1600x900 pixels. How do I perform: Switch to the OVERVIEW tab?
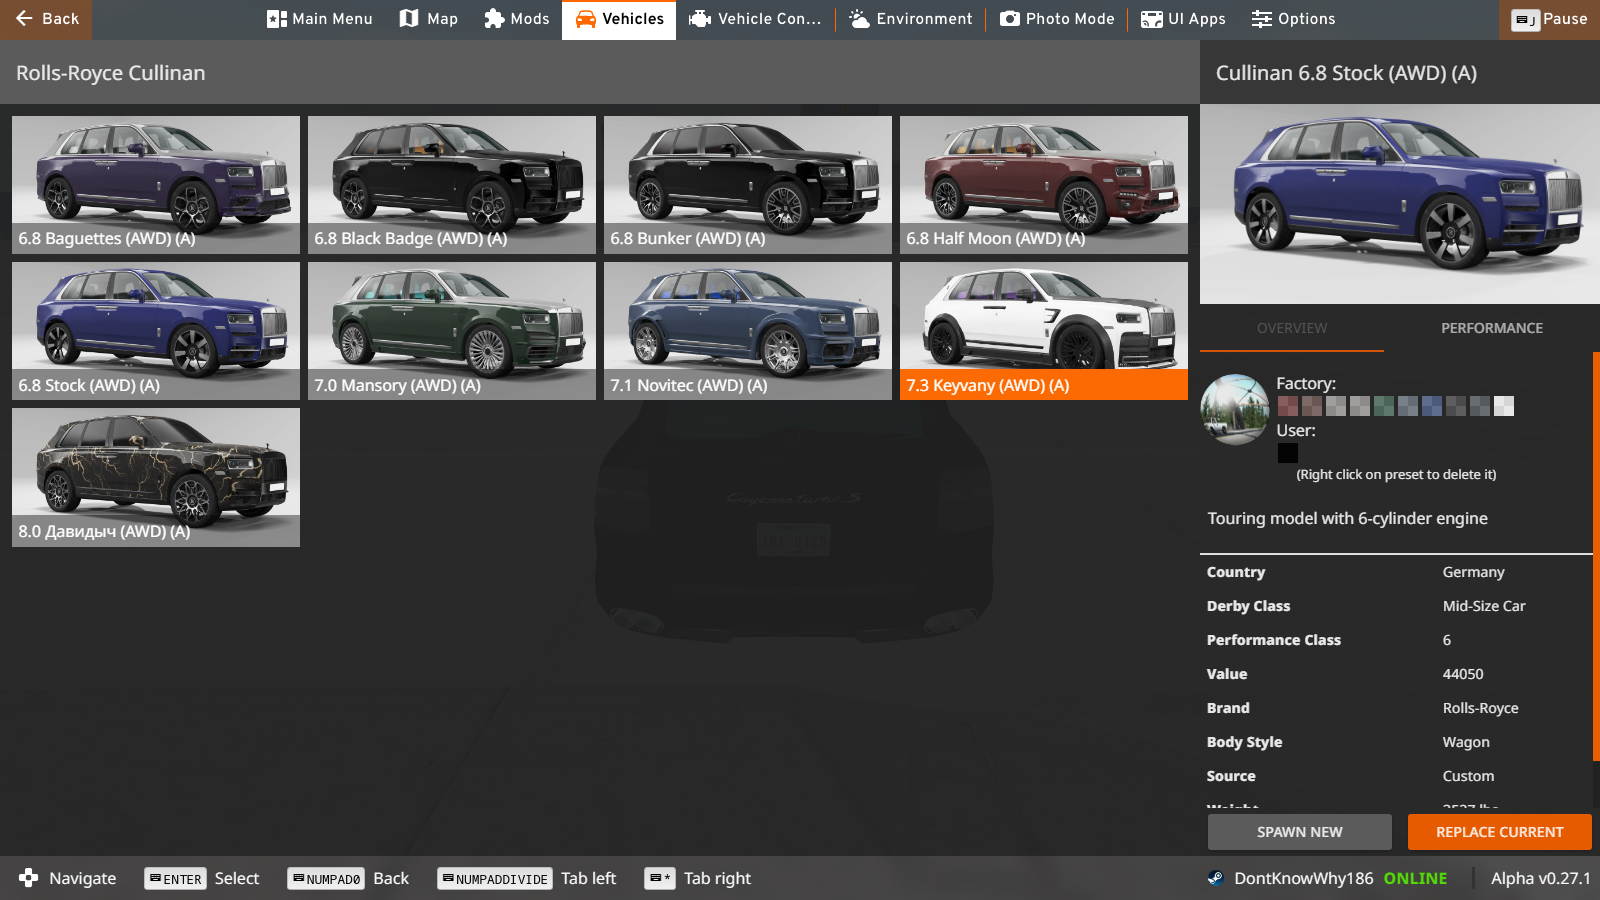coord(1292,328)
